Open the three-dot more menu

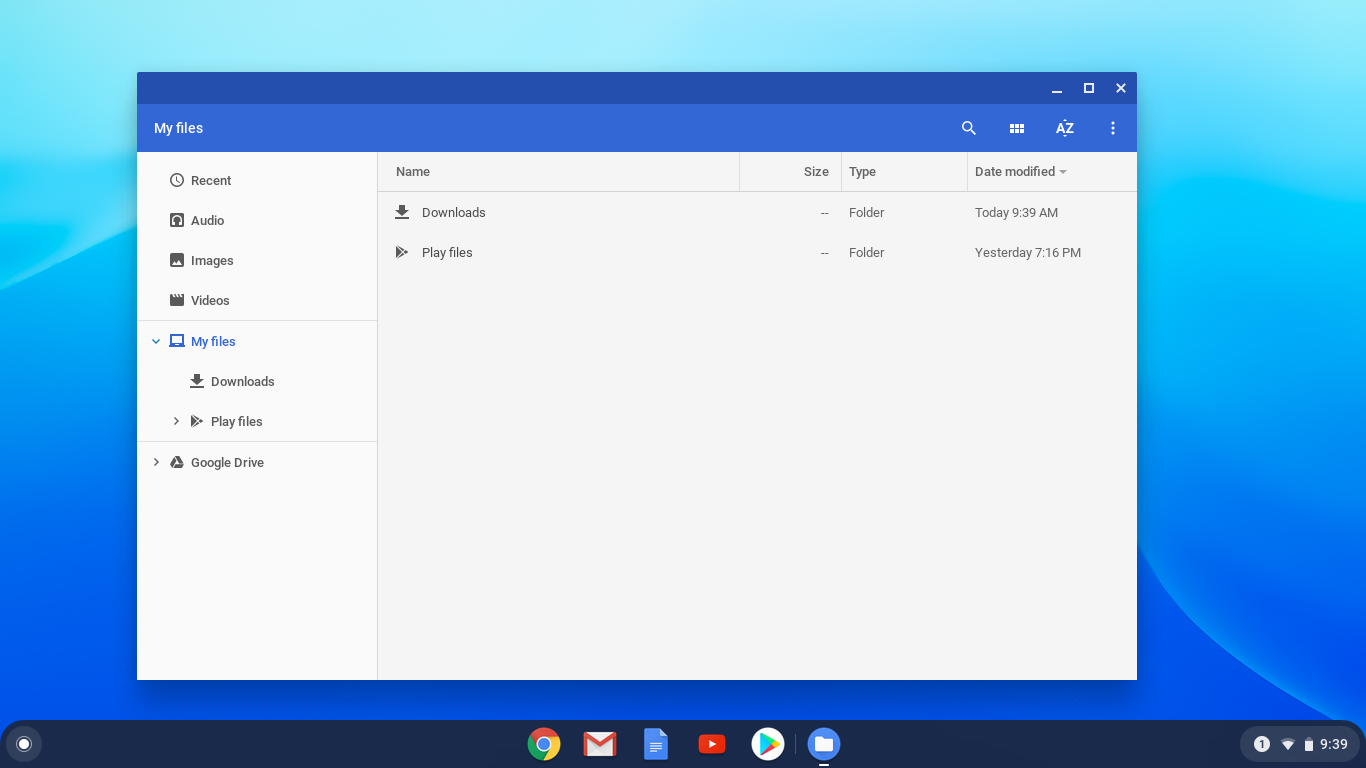point(1113,128)
